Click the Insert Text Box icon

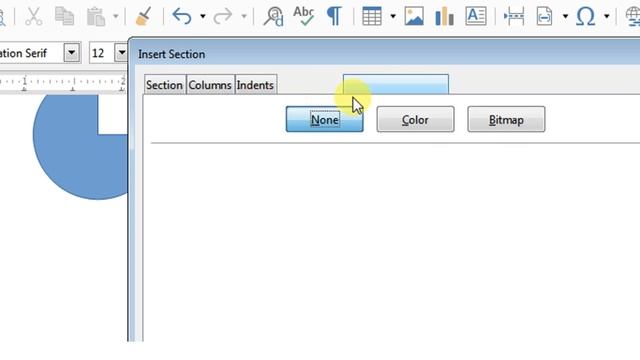click(476, 16)
